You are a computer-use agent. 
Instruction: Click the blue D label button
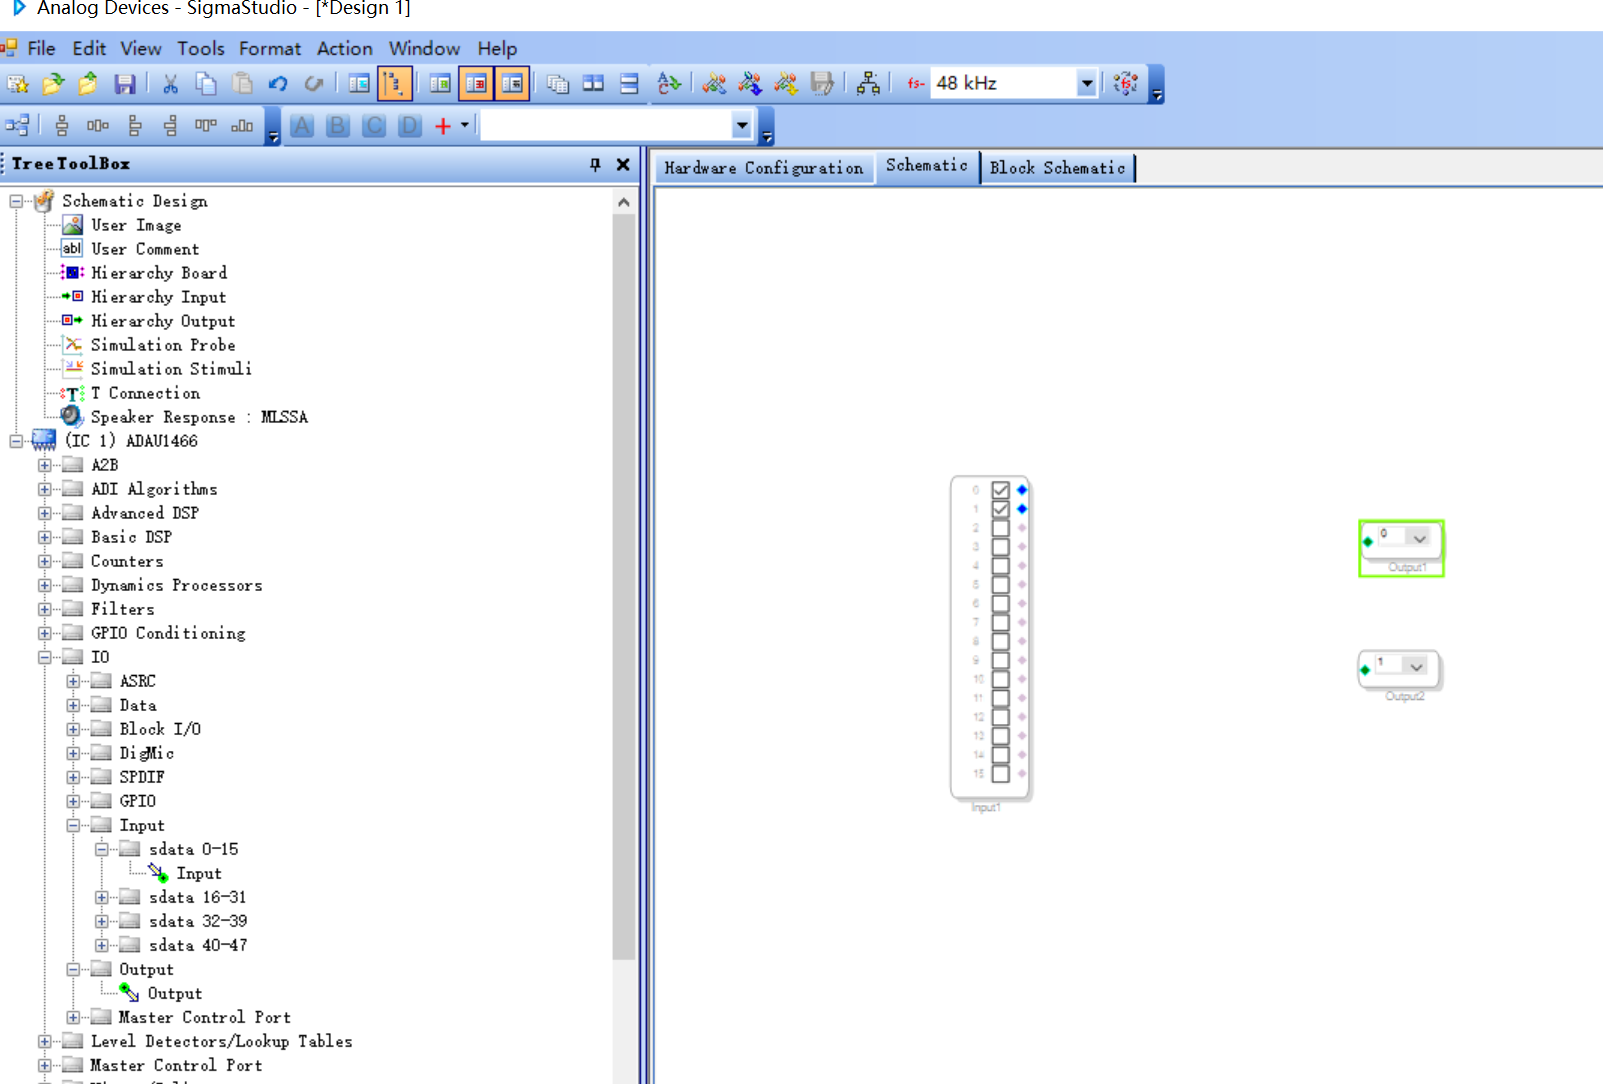pos(410,126)
